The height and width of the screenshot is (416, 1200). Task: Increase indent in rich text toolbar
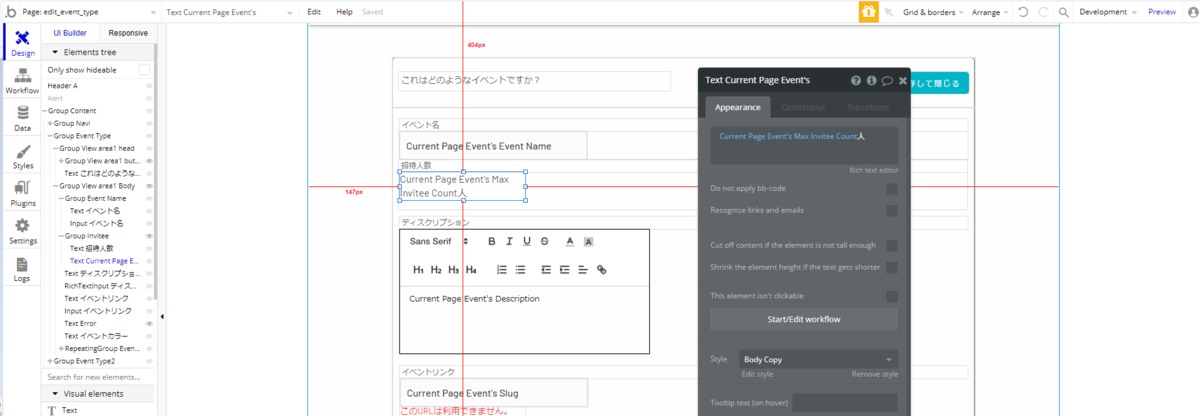[x=564, y=270]
